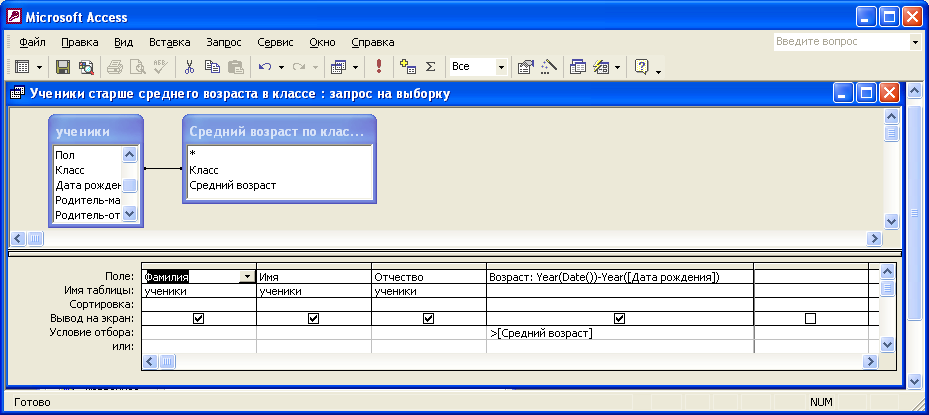Open the Сервис menu
Image resolution: width=929 pixels, height=415 pixels.
[x=276, y=43]
